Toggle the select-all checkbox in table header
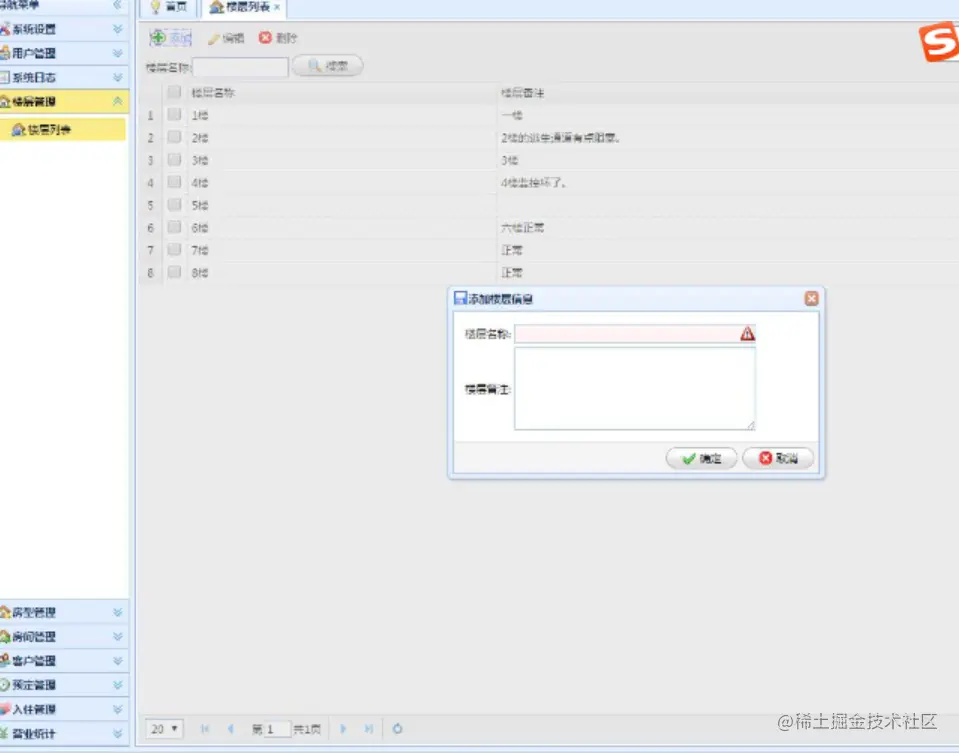 (x=174, y=92)
